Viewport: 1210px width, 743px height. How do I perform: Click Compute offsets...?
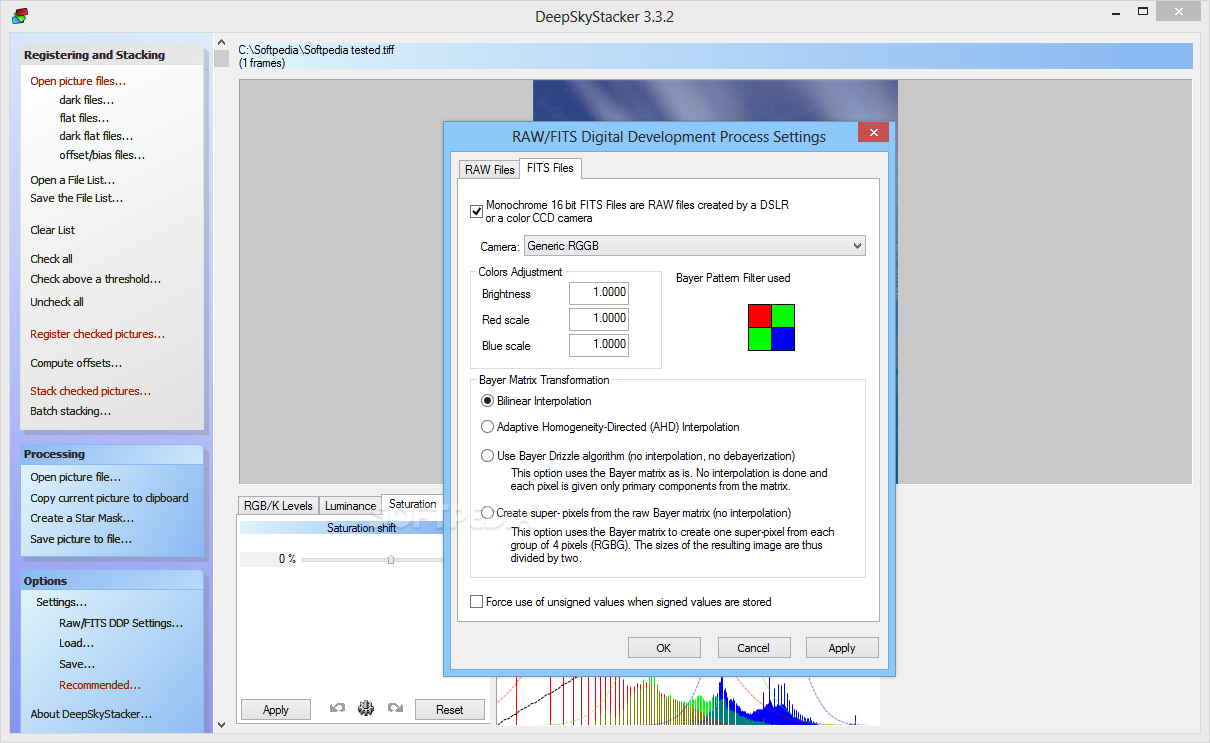pos(76,363)
